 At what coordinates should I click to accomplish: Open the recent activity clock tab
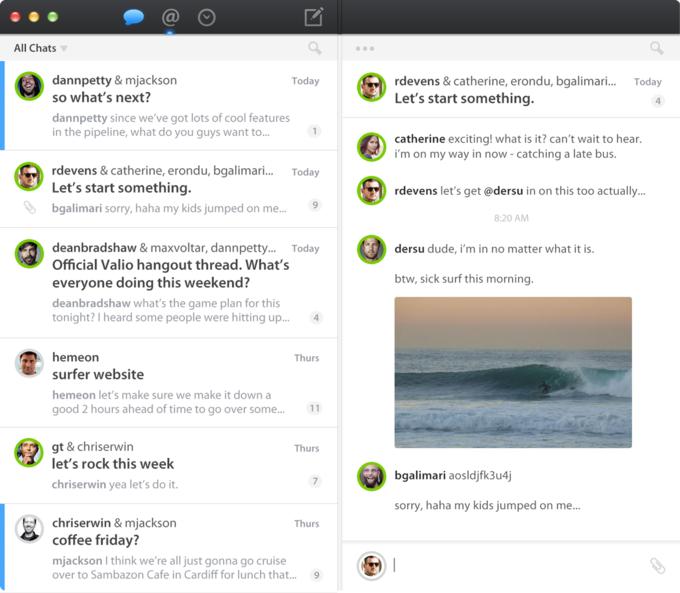[206, 18]
